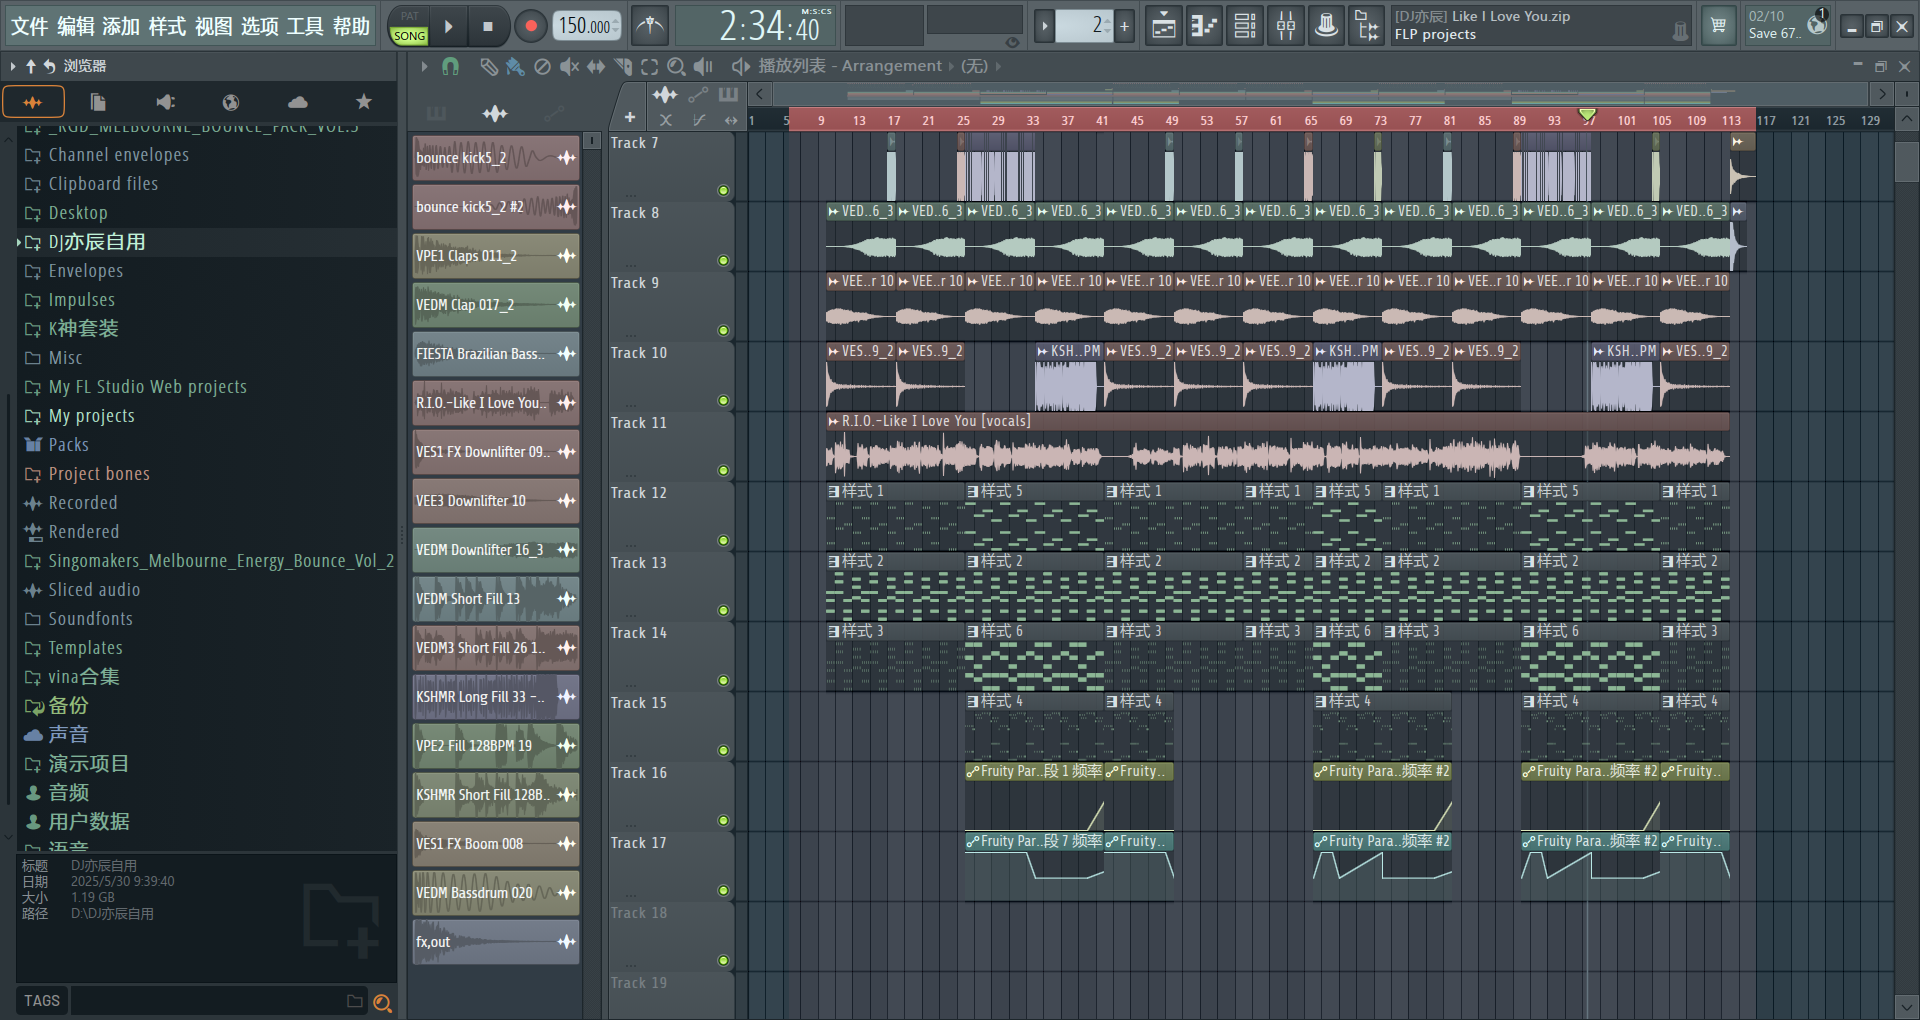Open the 样式 1 clip menu on Track 12
The width and height of the screenshot is (1920, 1020).
(833, 491)
